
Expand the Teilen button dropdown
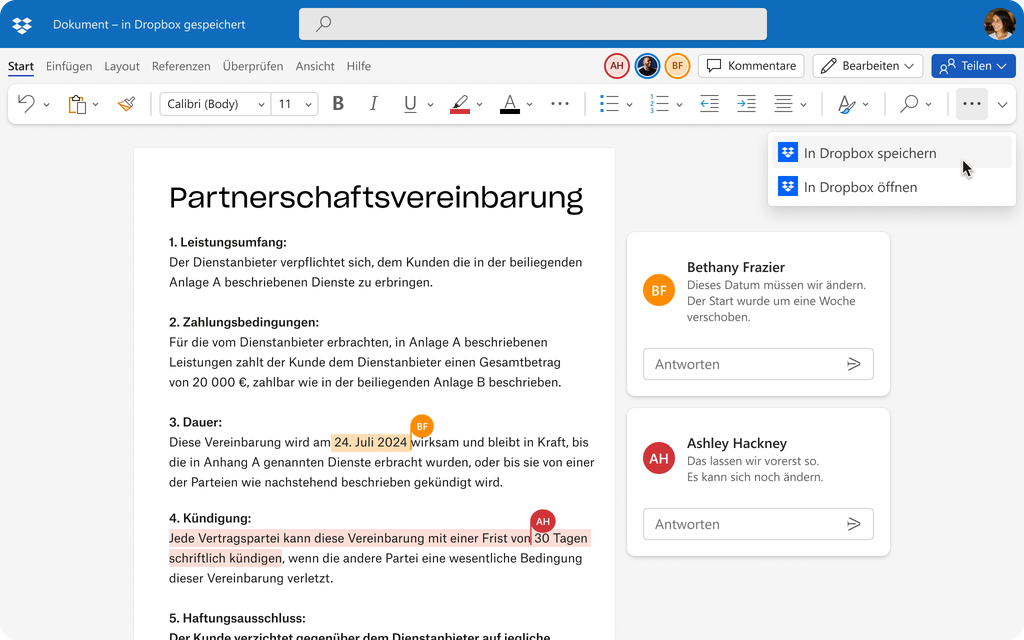click(x=1002, y=65)
